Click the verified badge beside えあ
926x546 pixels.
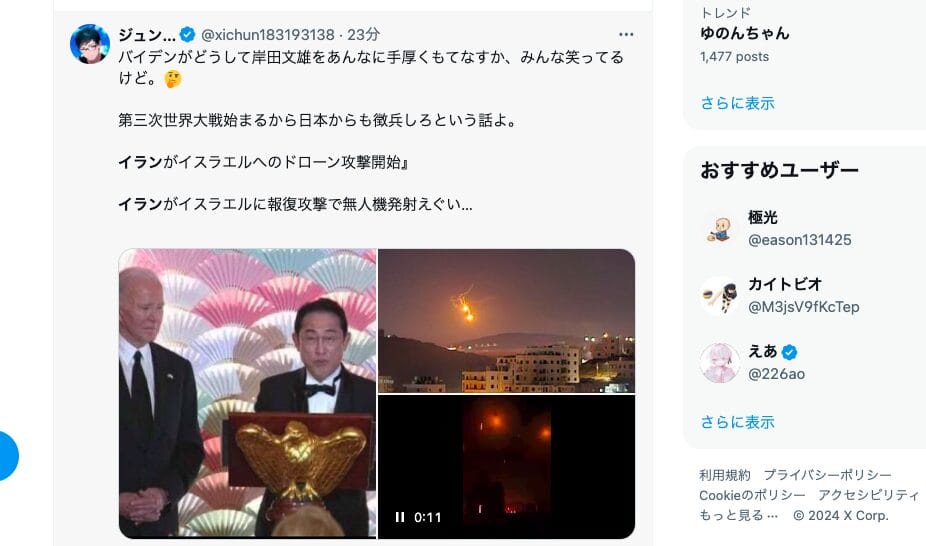(789, 352)
